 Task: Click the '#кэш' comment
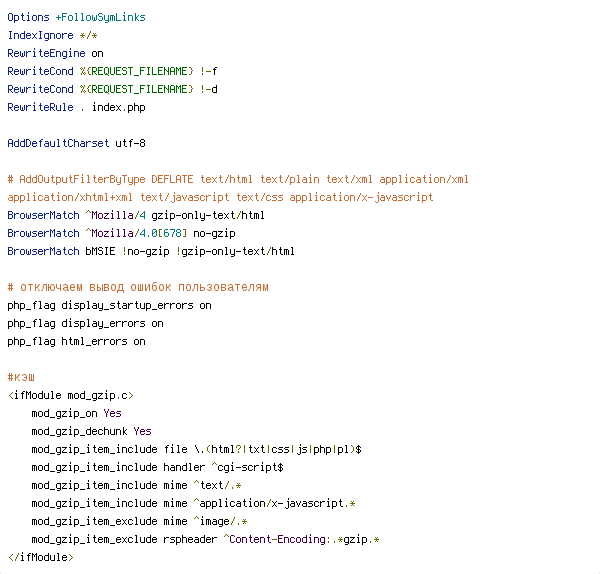coord(21,378)
